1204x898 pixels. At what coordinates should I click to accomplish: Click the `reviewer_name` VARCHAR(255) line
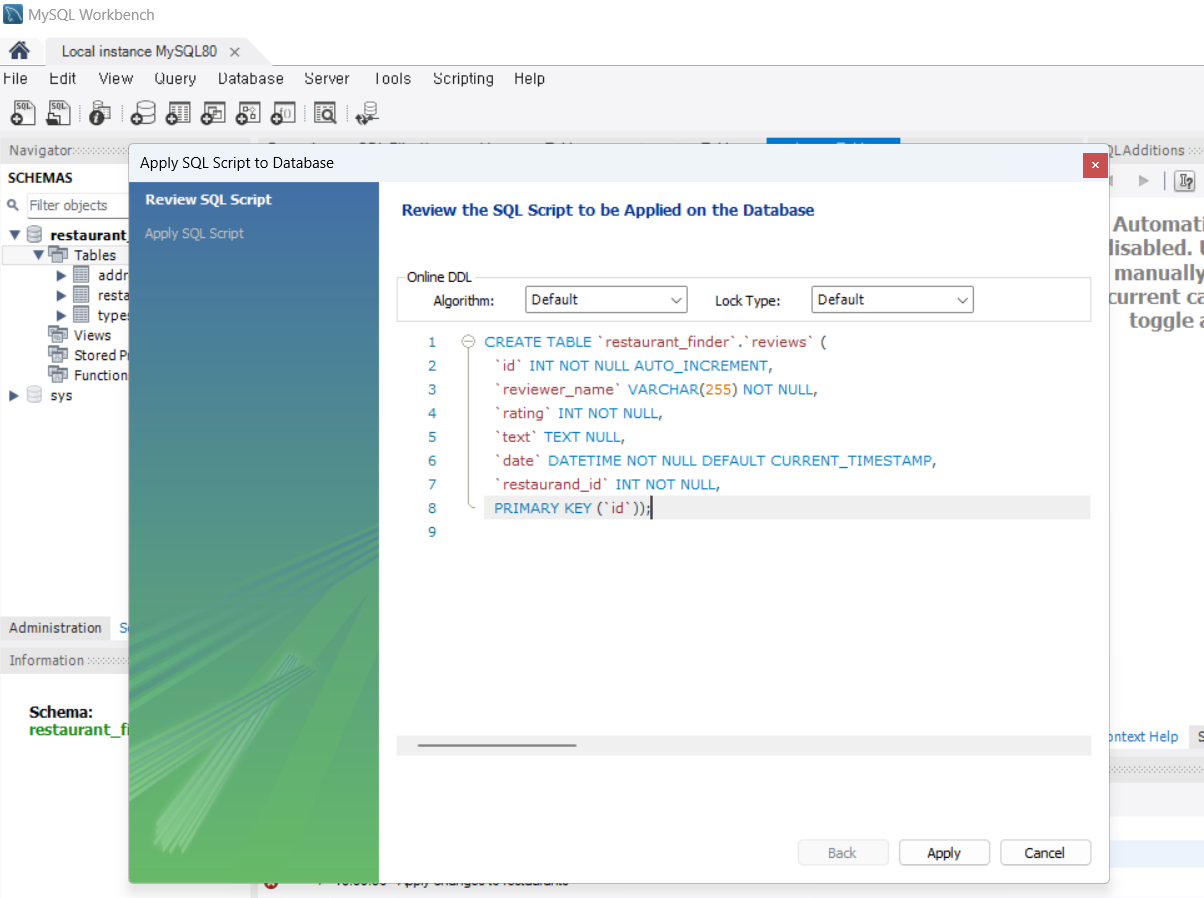click(656, 389)
